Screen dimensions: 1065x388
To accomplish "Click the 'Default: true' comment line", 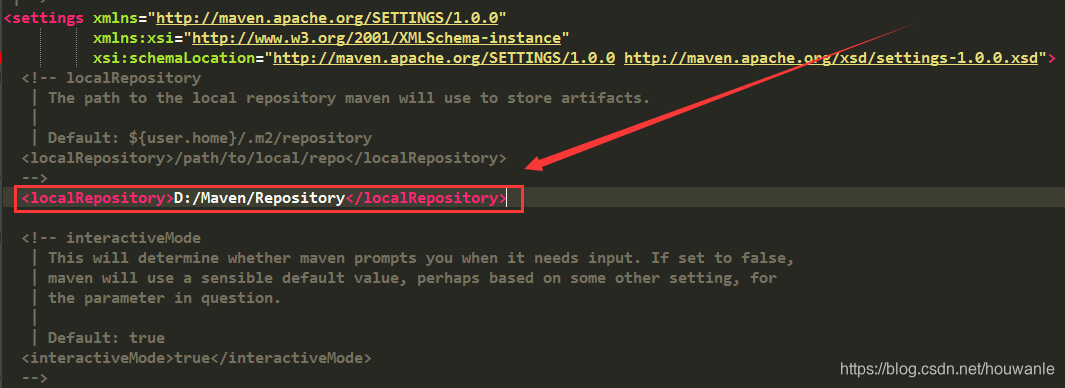I will tap(107, 338).
